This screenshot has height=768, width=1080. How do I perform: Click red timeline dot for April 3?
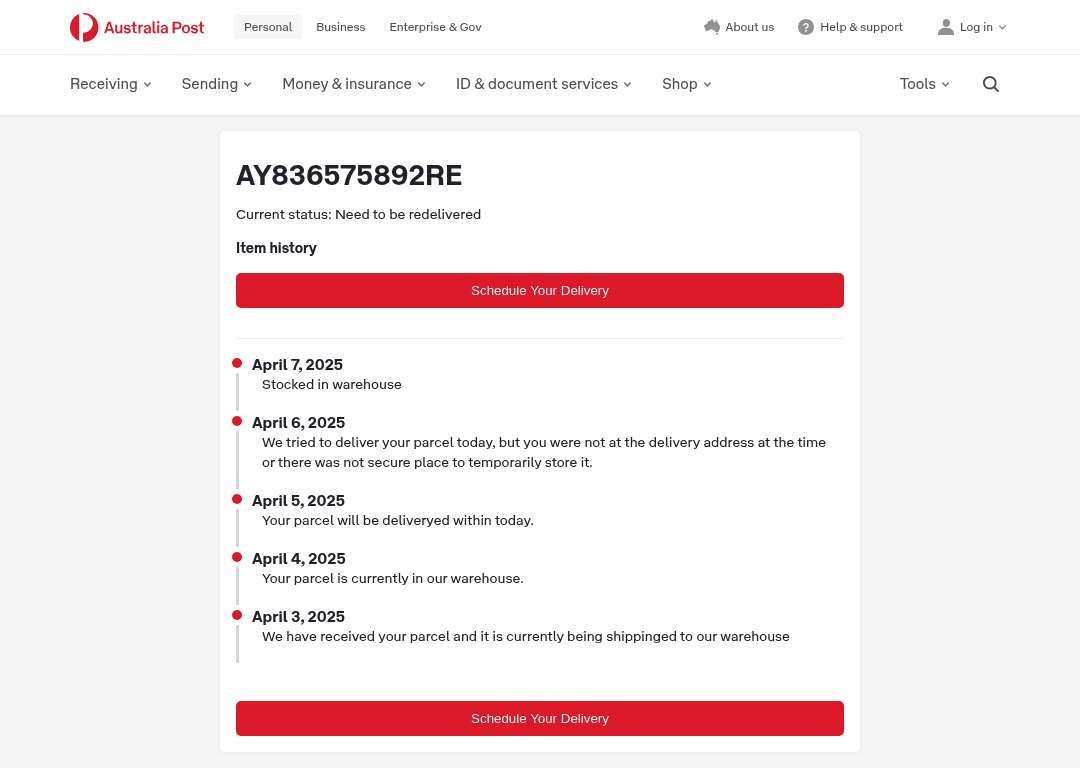pos(237,615)
